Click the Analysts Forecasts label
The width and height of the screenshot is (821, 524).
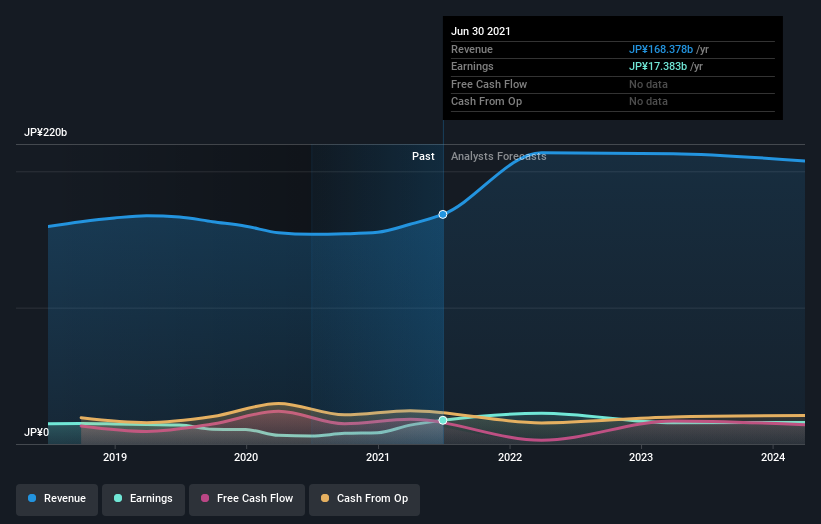(x=498, y=157)
